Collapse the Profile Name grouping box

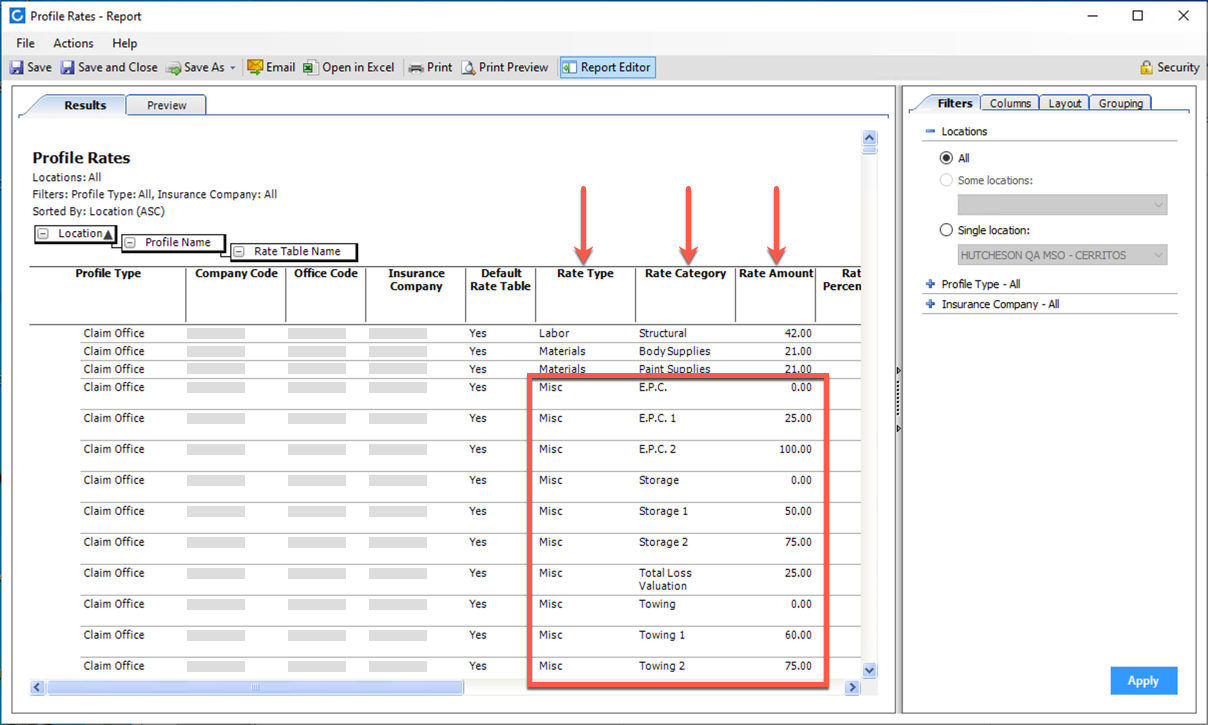tap(130, 243)
